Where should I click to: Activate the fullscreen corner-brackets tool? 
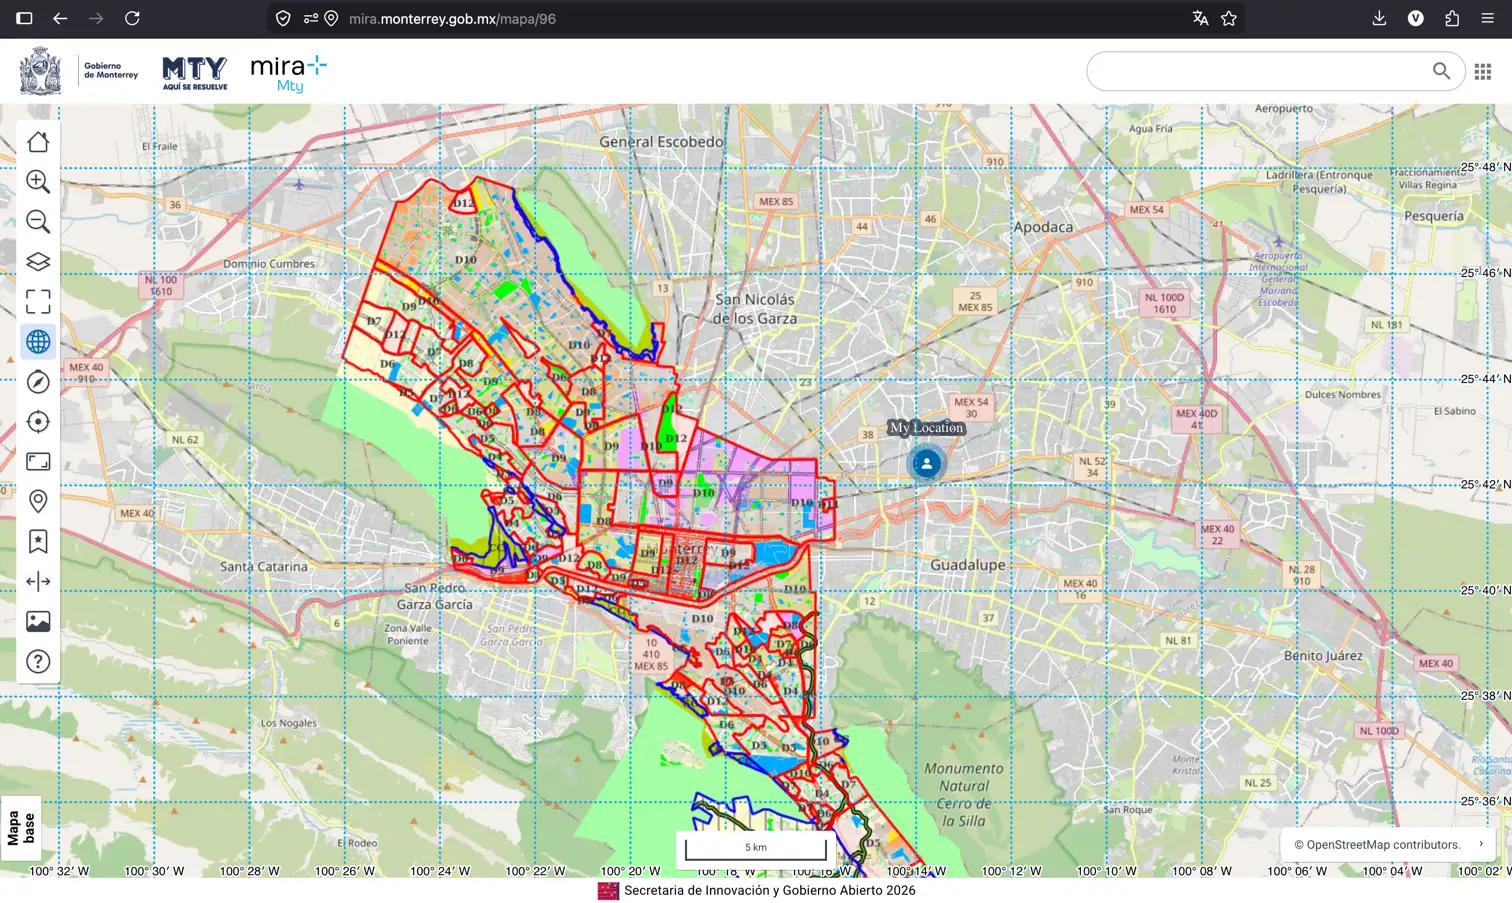click(x=38, y=302)
